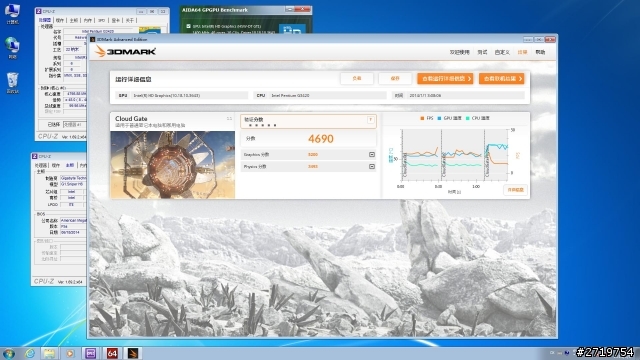
Task: Select the Mainboard tab in lower CPU-Z window
Action: [70, 165]
